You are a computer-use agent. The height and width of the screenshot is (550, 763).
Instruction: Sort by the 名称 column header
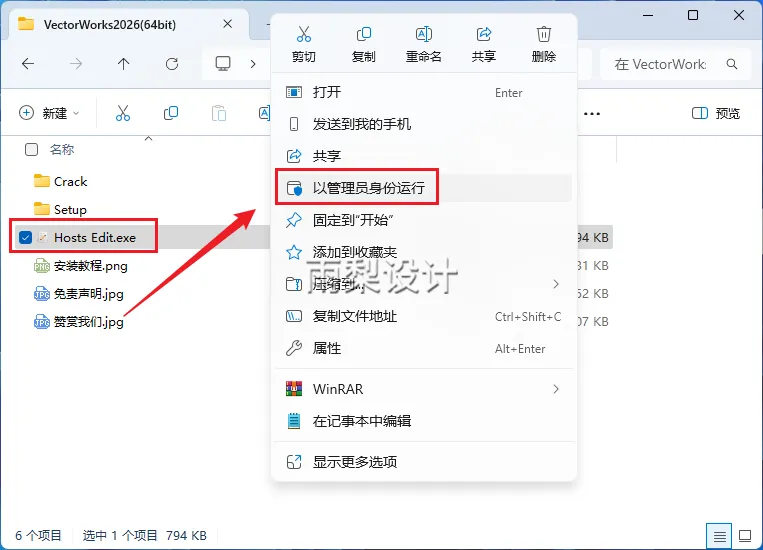tap(62, 149)
